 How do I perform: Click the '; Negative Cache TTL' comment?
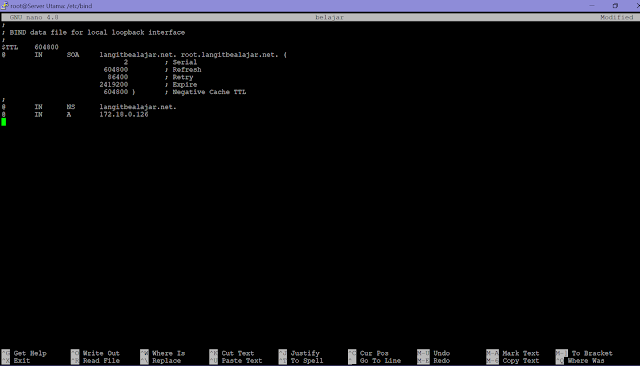[x=205, y=92]
